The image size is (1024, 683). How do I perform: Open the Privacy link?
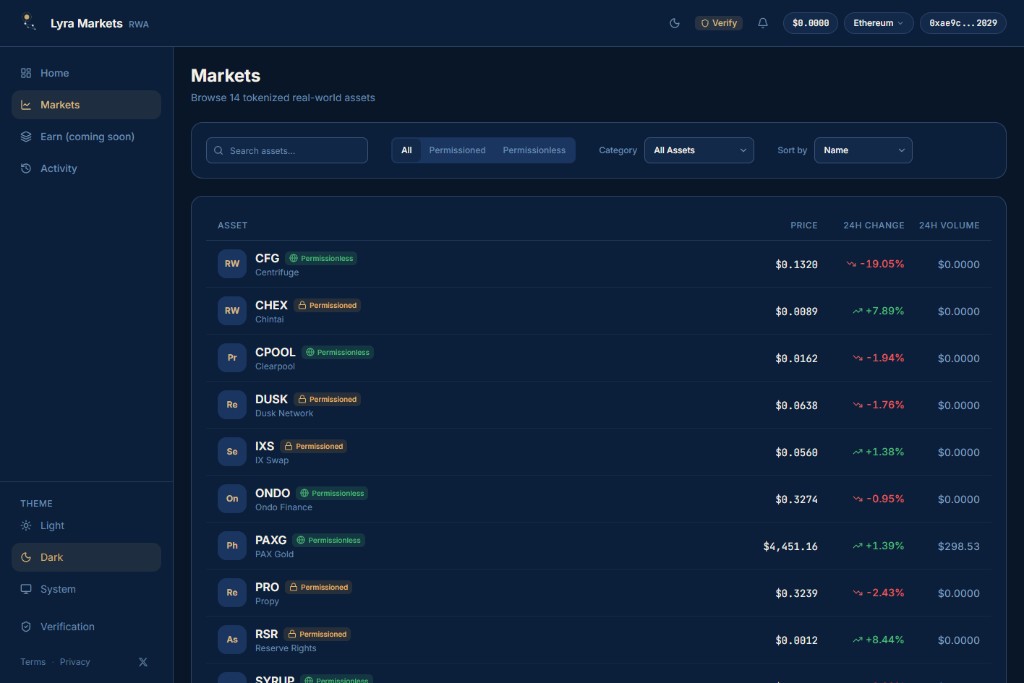click(74, 662)
